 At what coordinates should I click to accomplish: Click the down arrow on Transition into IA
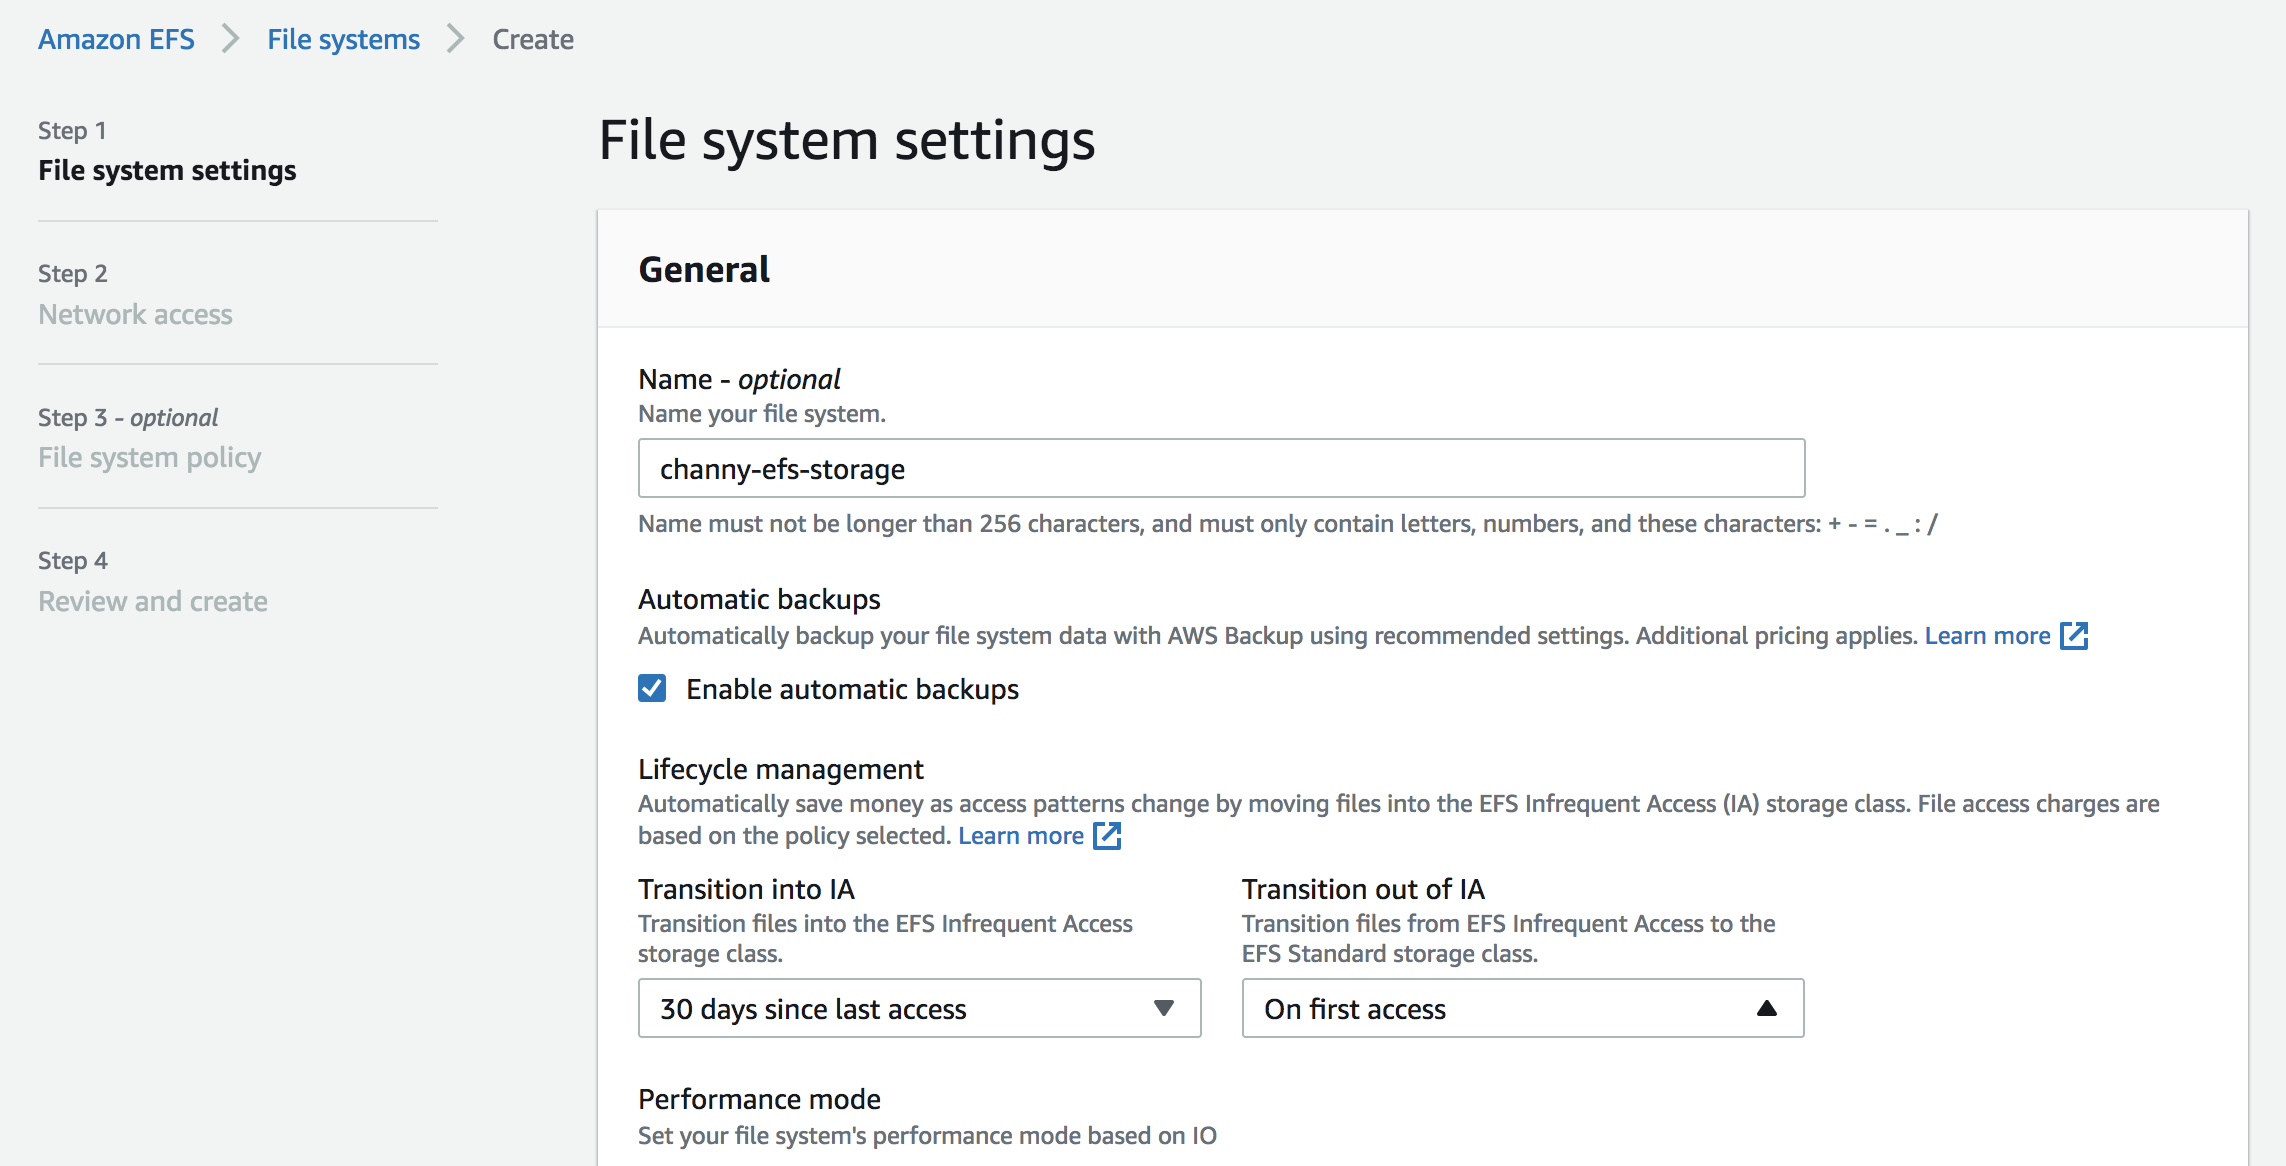click(1163, 1008)
